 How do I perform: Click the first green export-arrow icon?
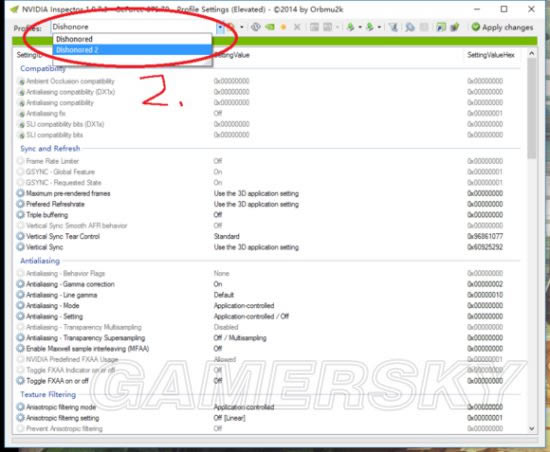coord(350,27)
